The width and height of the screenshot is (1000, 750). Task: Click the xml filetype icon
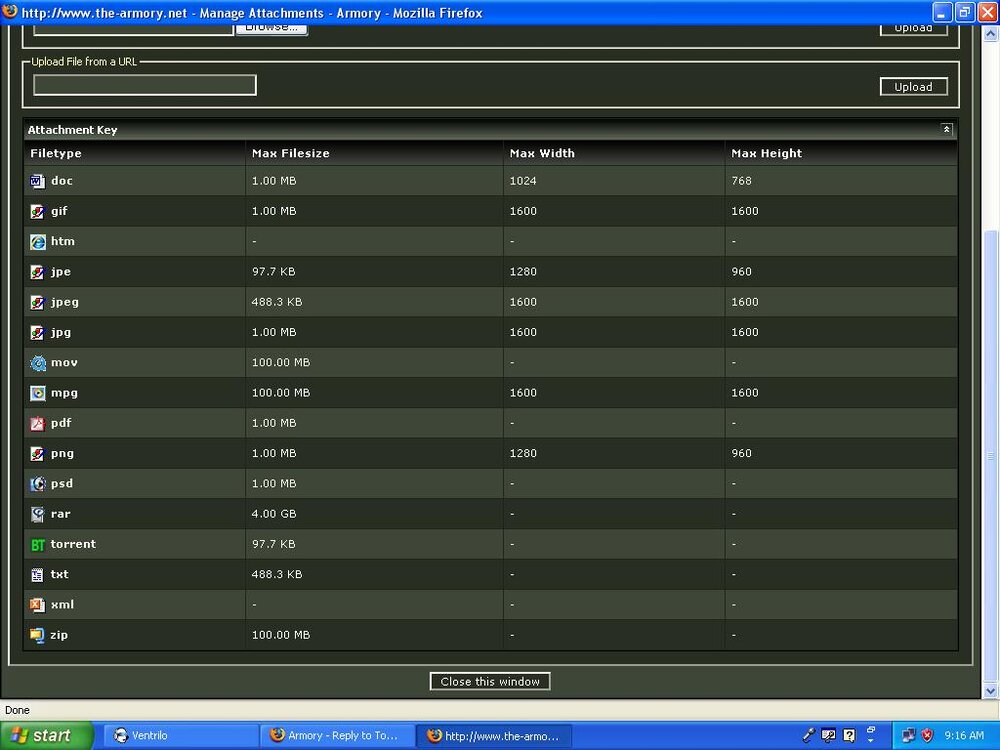(38, 605)
